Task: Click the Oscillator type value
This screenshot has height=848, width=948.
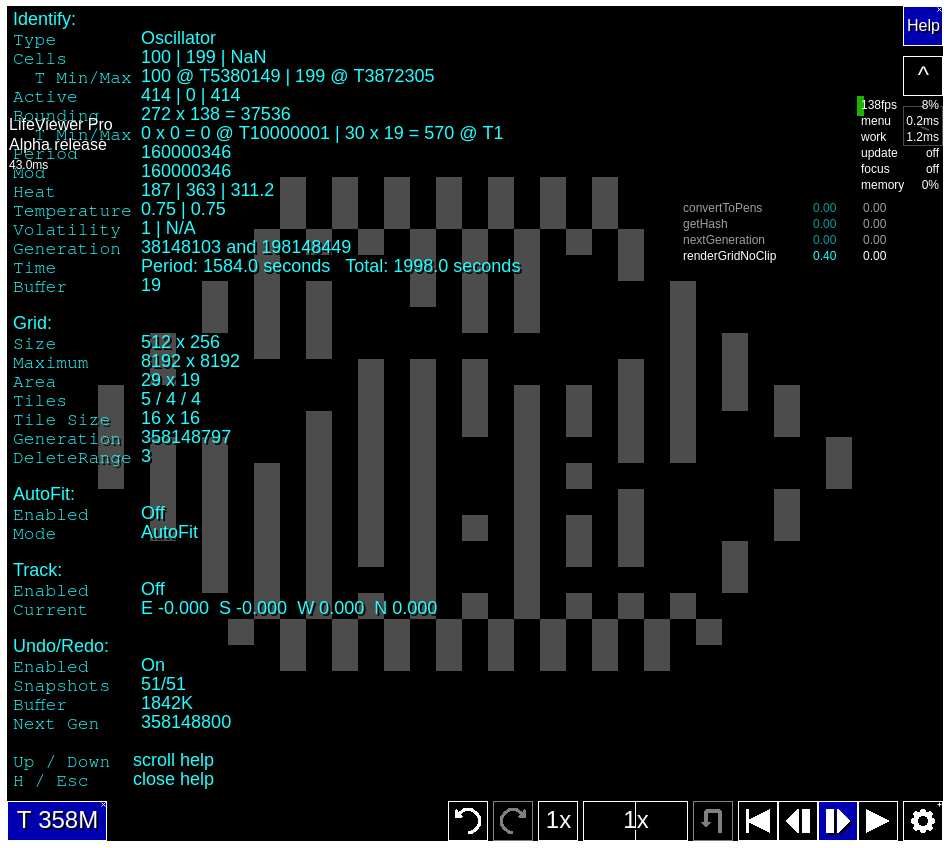Action: pos(178,38)
